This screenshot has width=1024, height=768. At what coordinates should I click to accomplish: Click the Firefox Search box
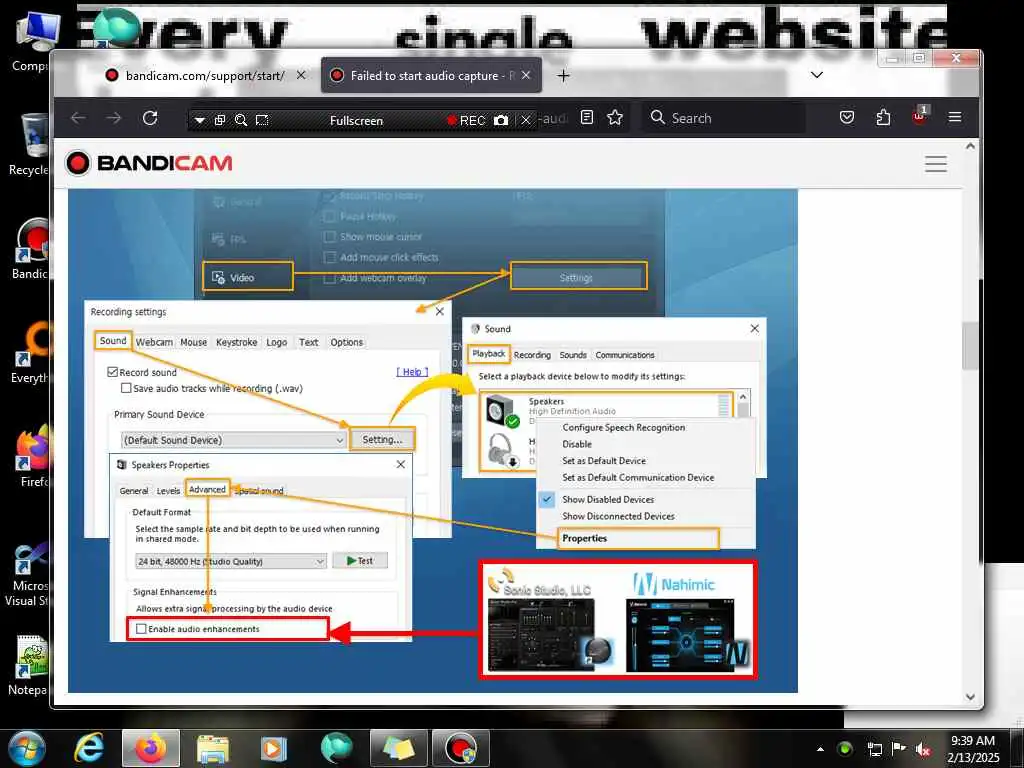[724, 118]
